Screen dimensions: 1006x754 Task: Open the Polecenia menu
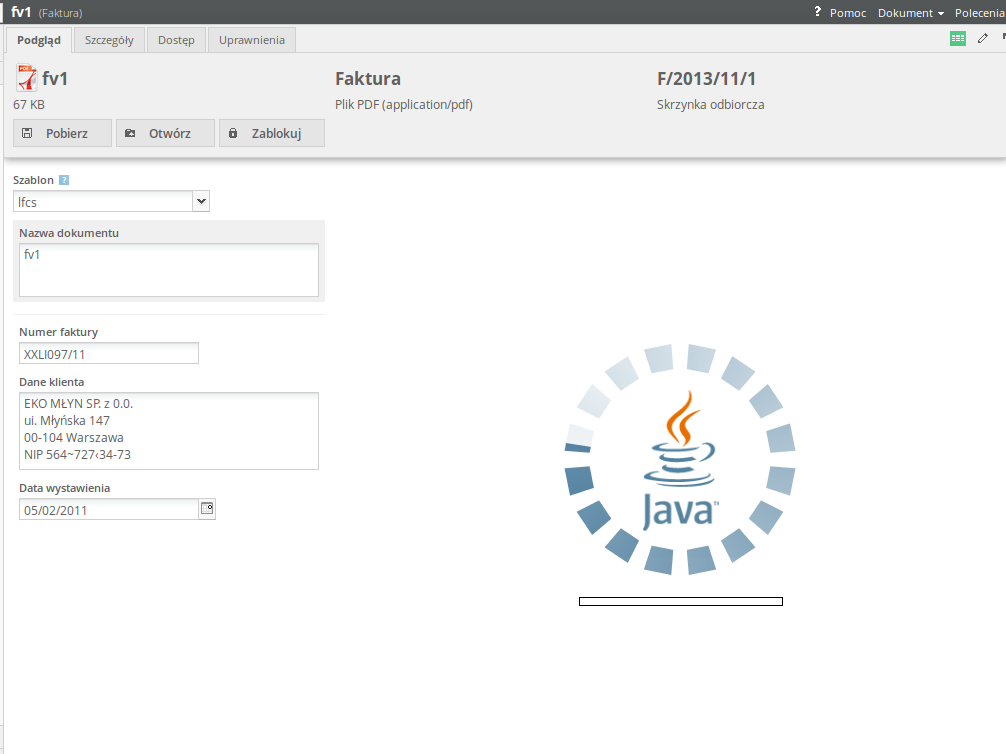(979, 13)
